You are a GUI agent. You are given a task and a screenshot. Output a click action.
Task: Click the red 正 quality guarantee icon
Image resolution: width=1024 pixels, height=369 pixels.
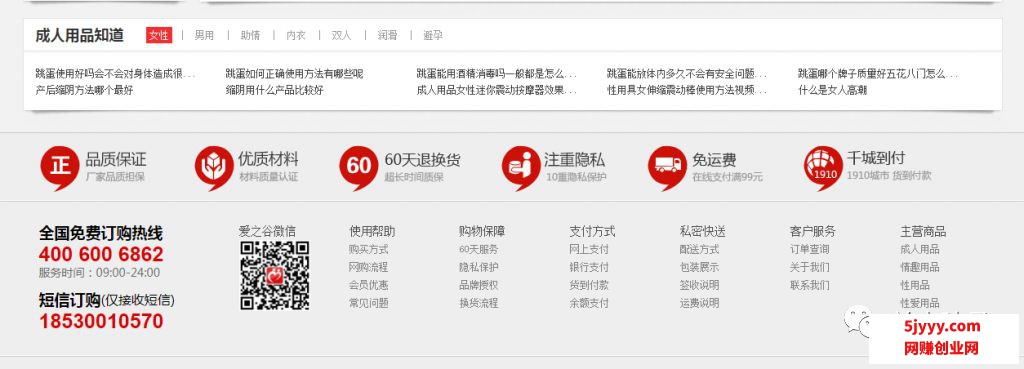(x=60, y=167)
